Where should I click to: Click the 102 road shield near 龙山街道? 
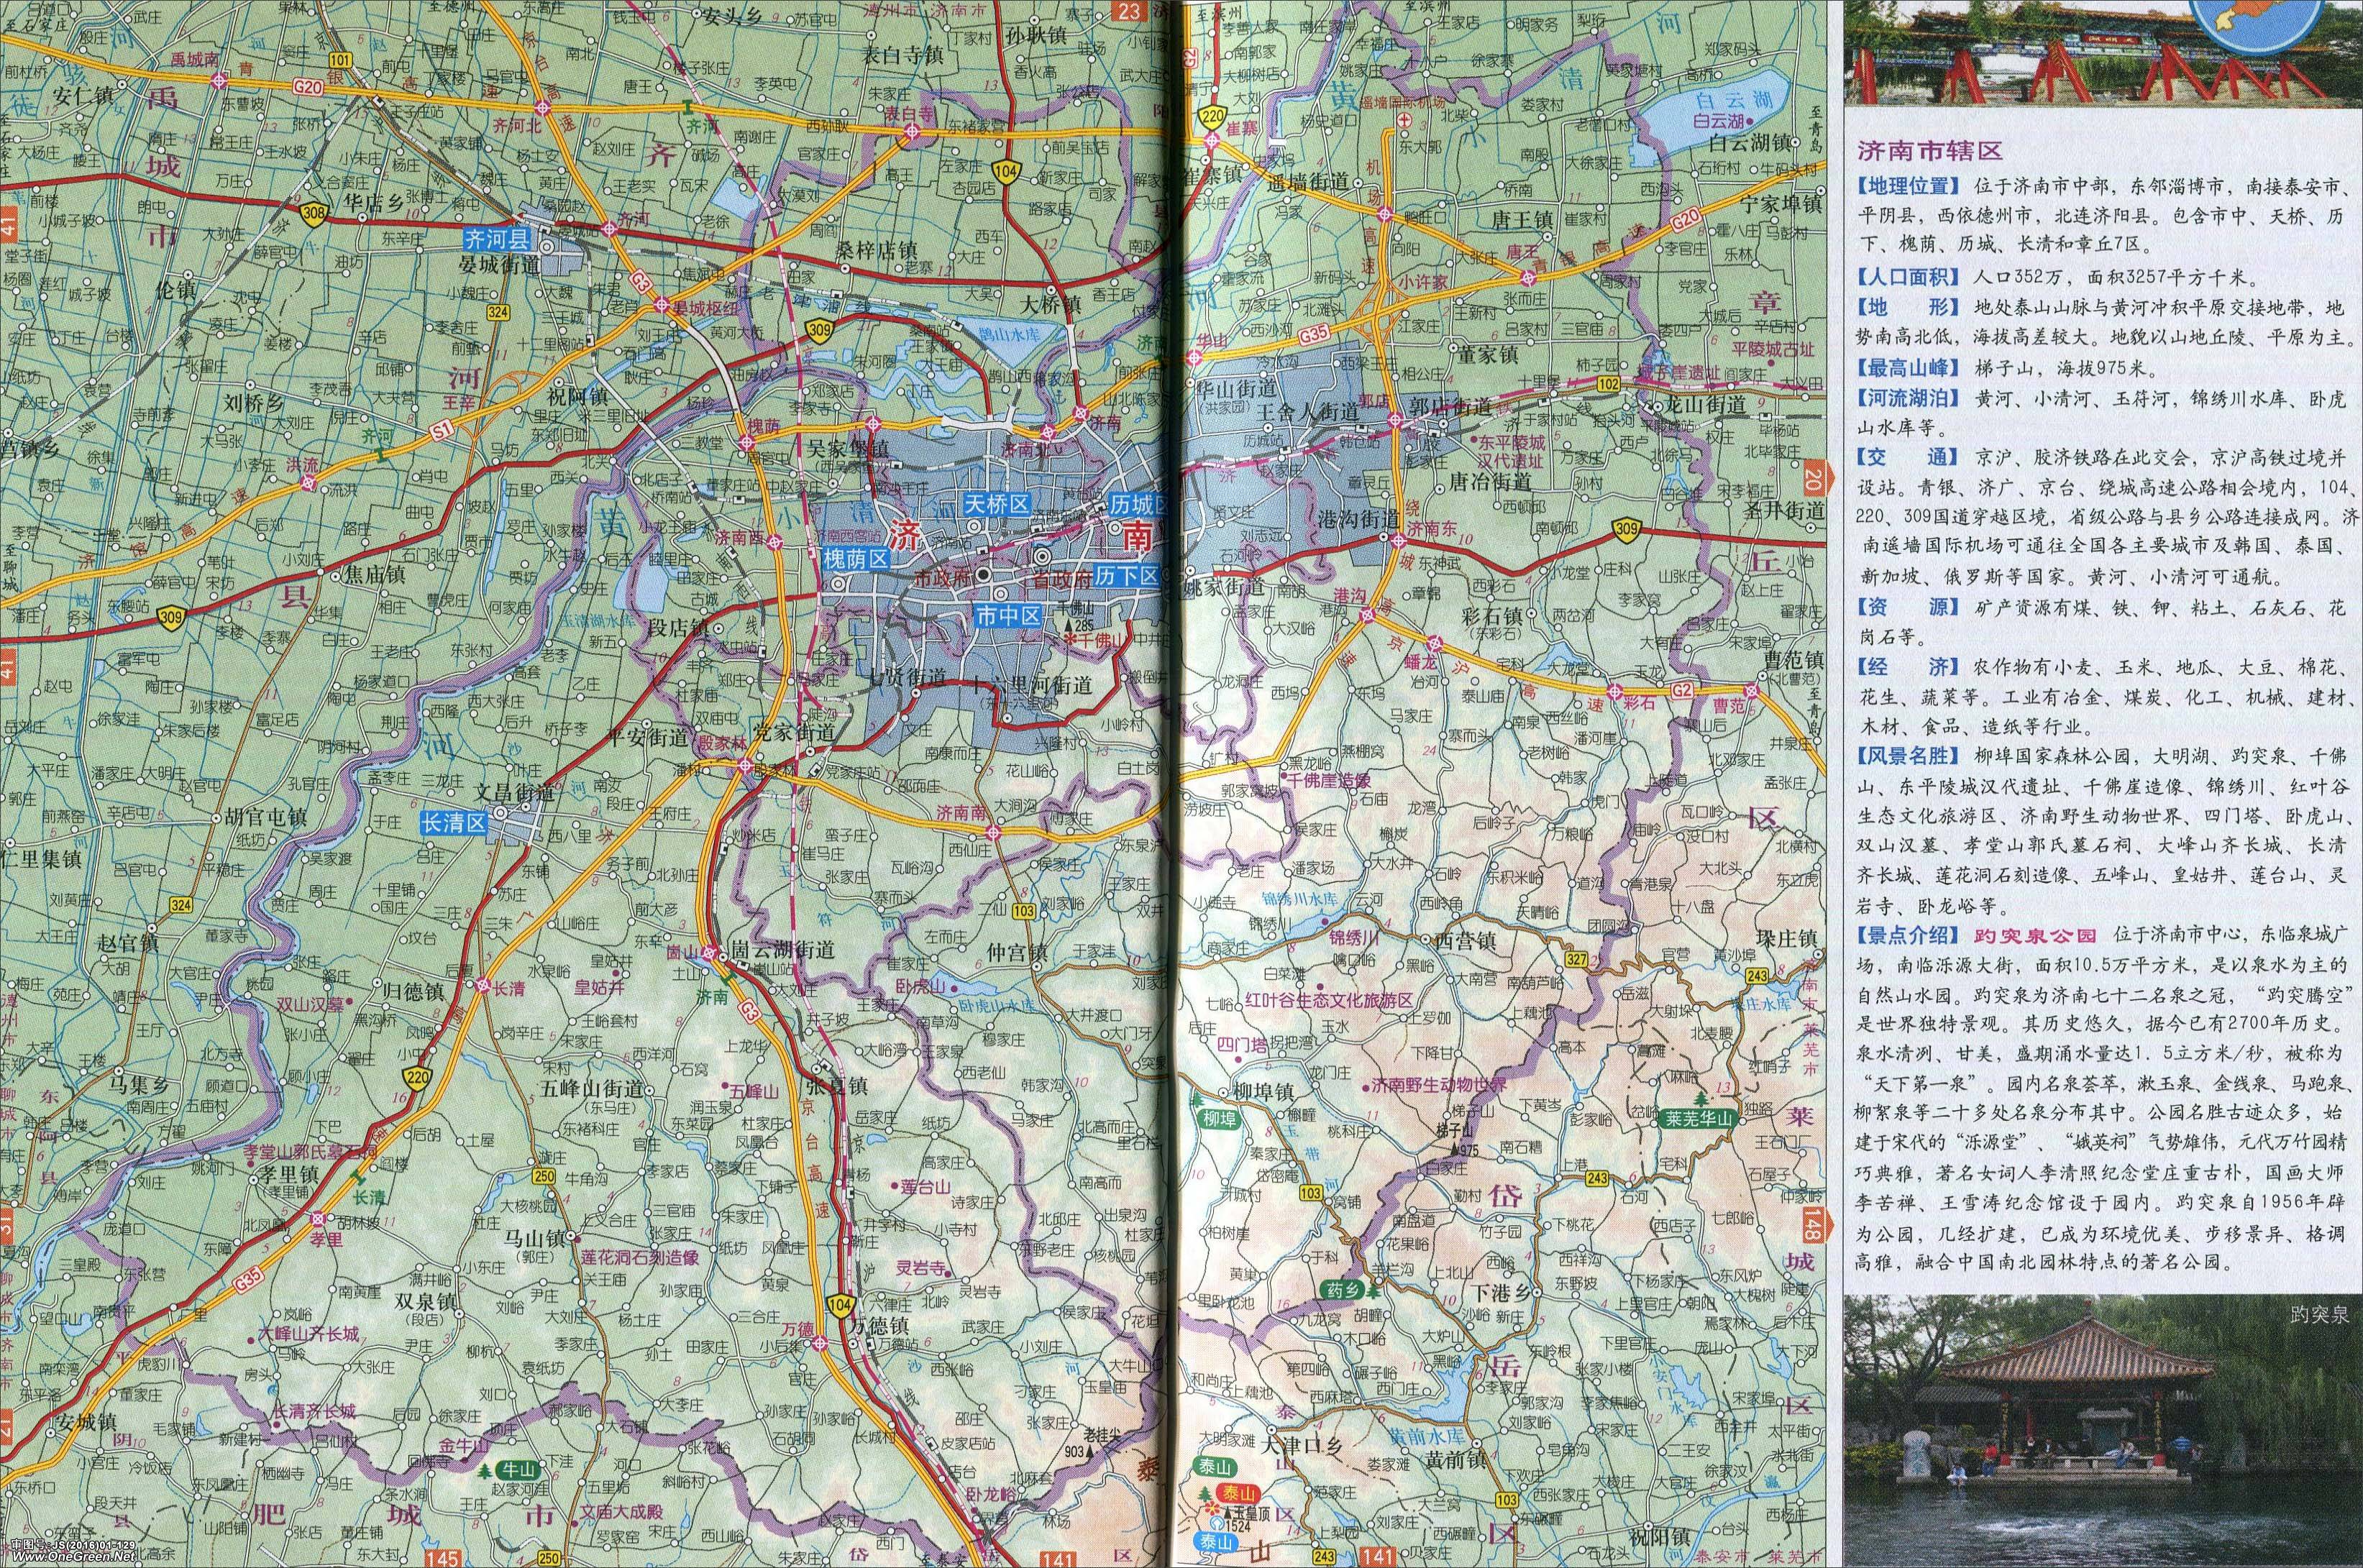pyautogui.click(x=1608, y=384)
